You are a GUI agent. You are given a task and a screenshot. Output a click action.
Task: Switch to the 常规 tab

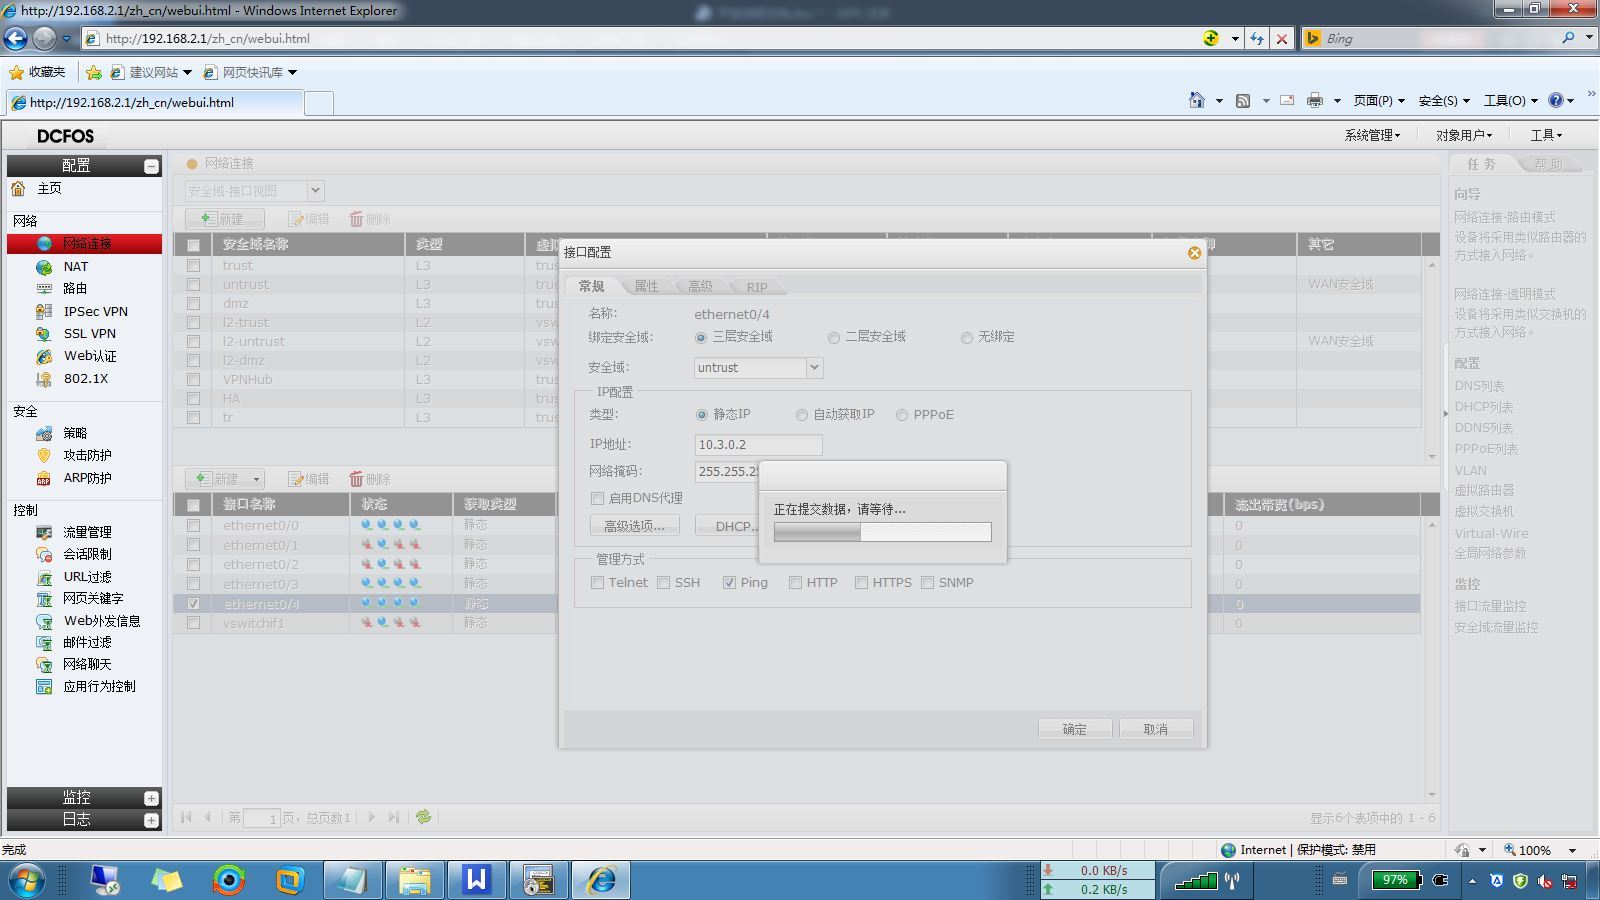pos(592,286)
